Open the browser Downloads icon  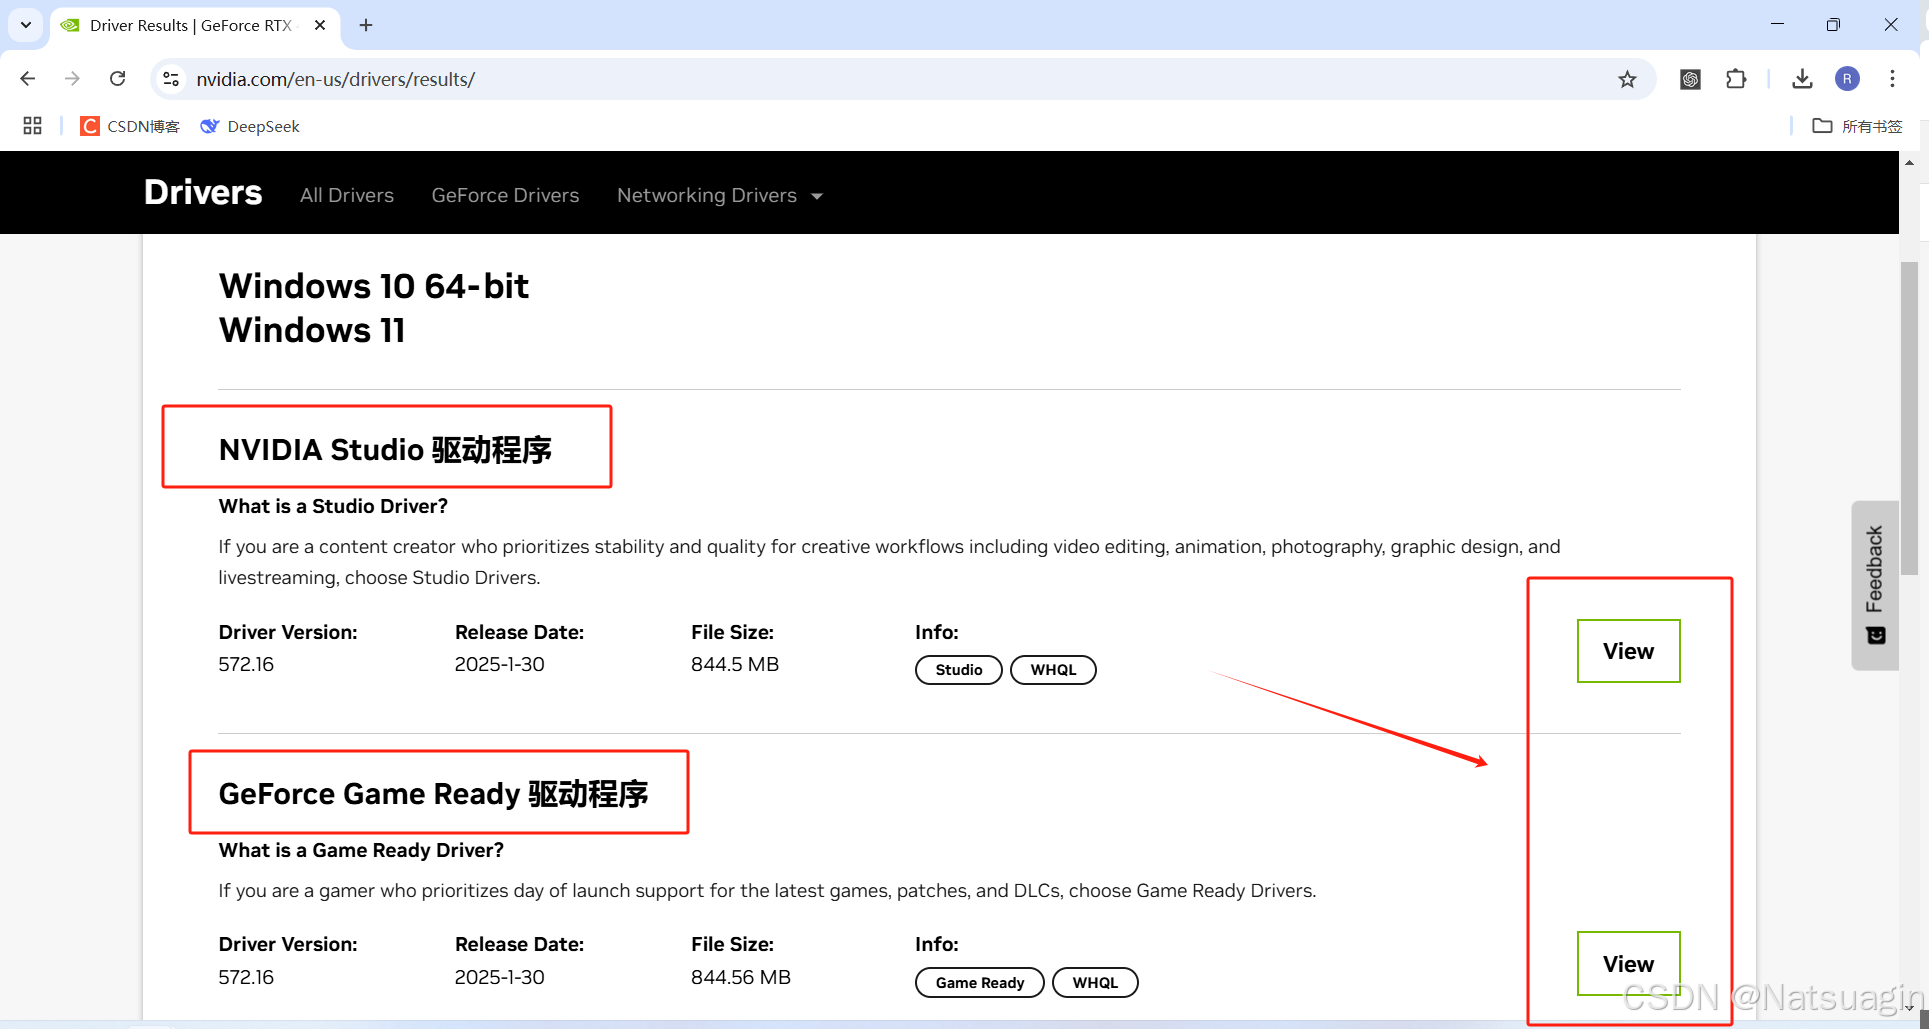(x=1802, y=79)
